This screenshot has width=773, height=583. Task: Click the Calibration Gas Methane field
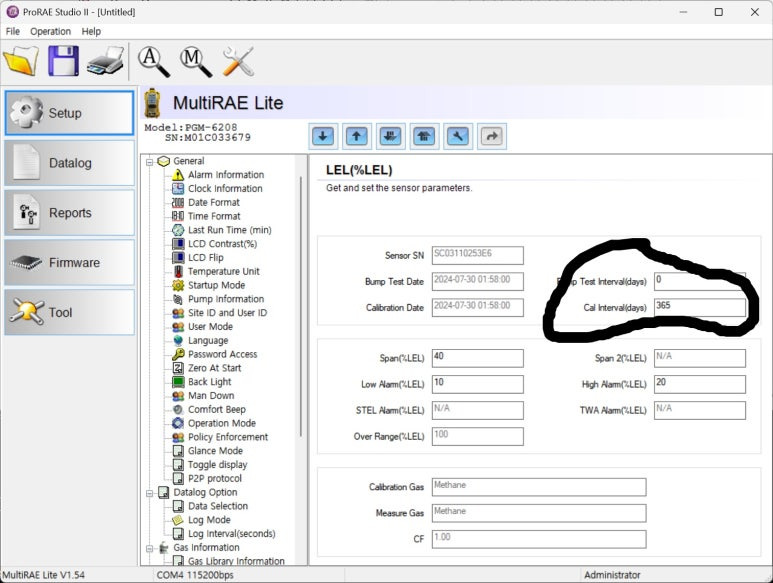pos(539,487)
